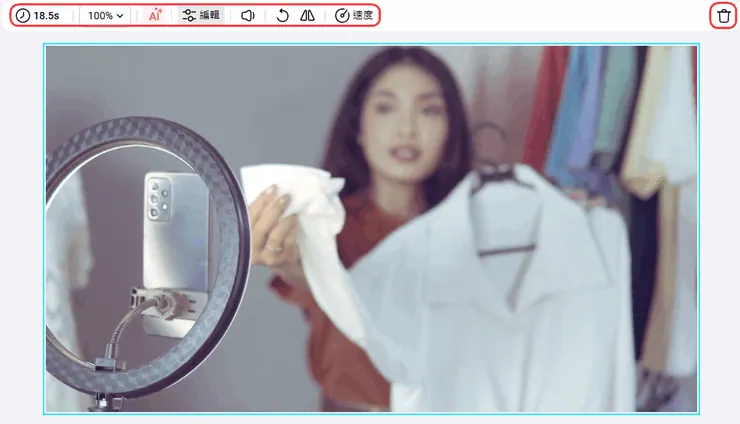Click the 編輯 edit adjustments button
Screen dimensions: 740x424
201,16
